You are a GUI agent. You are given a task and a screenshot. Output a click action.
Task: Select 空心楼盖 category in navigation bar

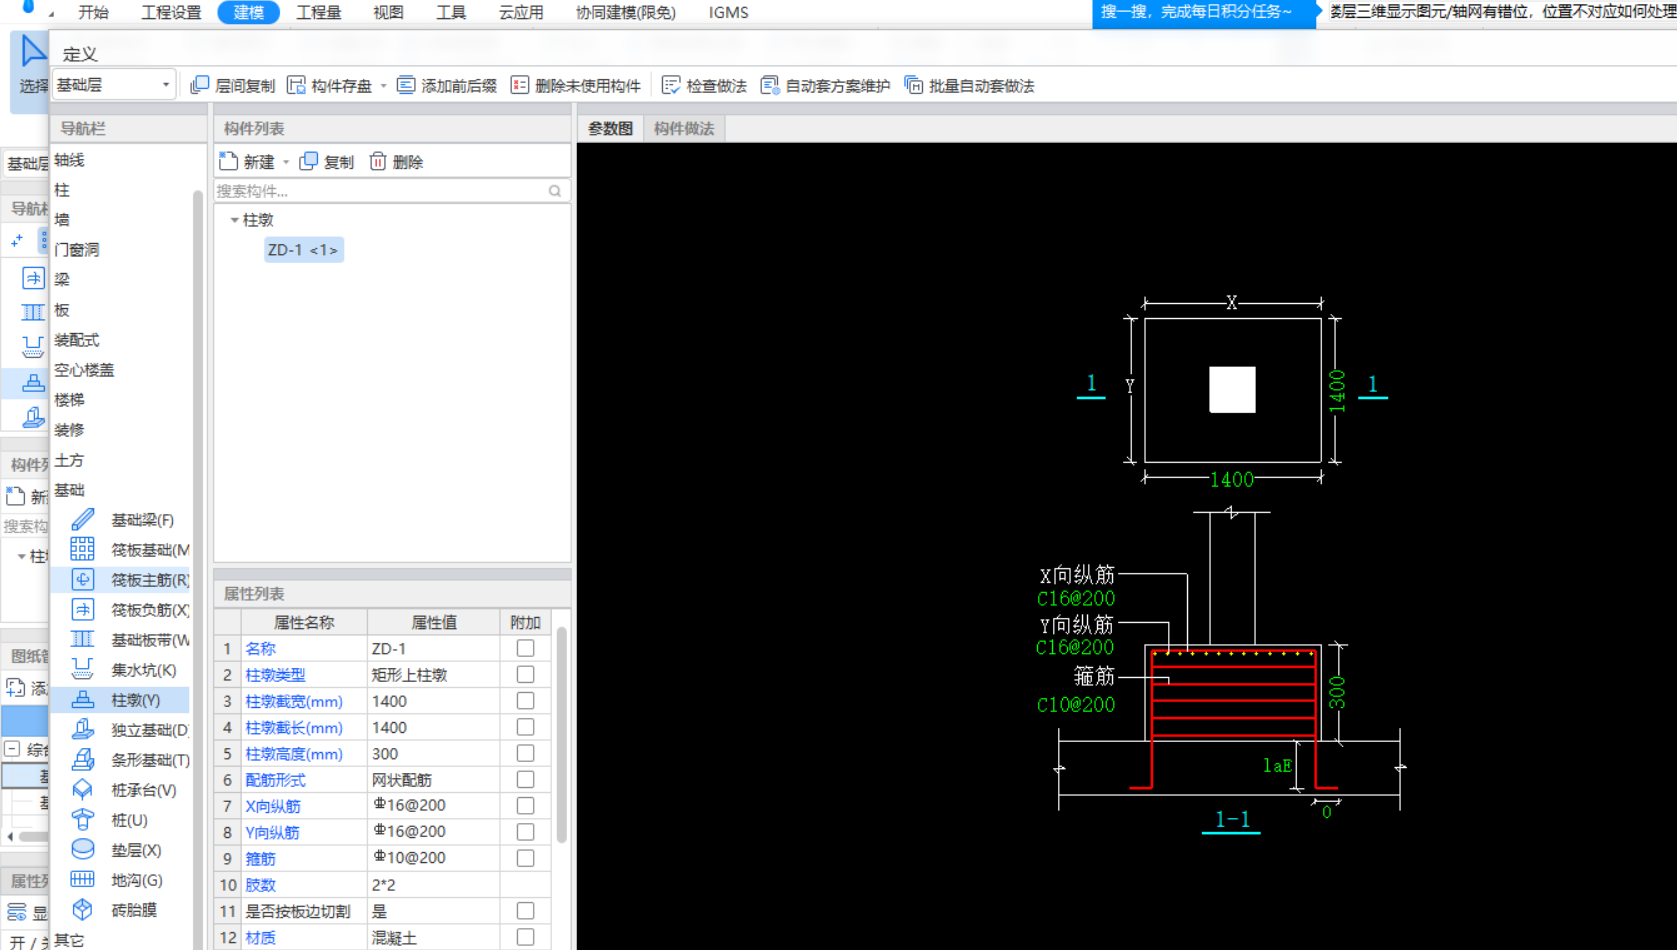point(84,370)
